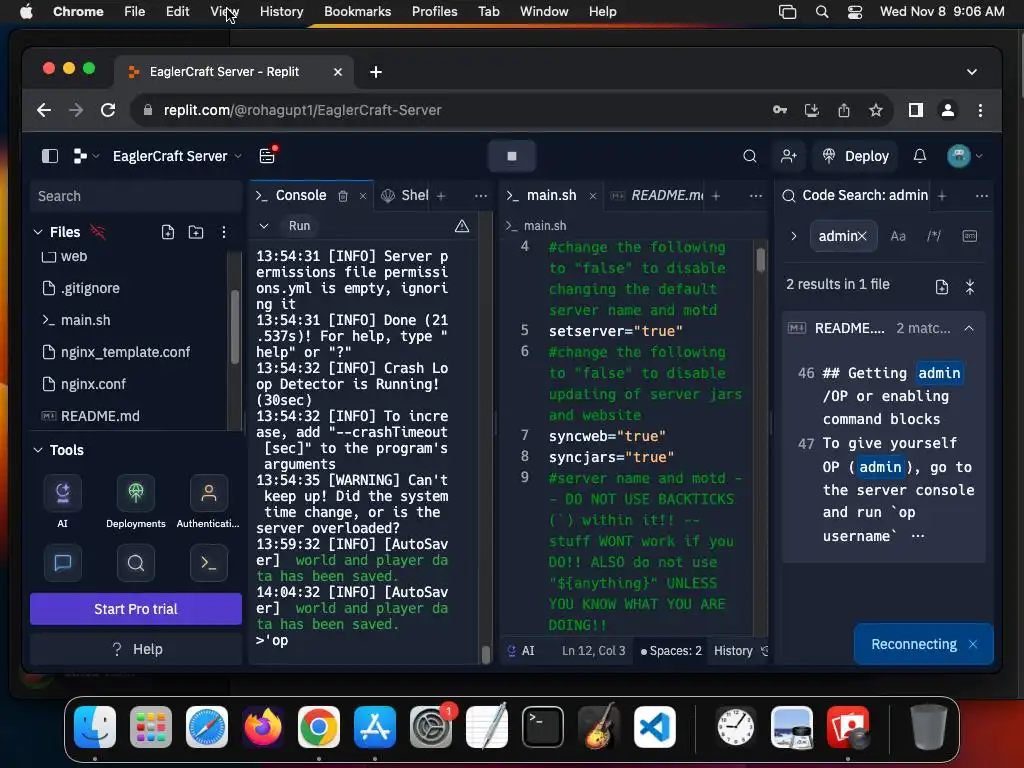This screenshot has height=768, width=1024.
Task: Add a tab in editor pane
Action: [716, 196]
